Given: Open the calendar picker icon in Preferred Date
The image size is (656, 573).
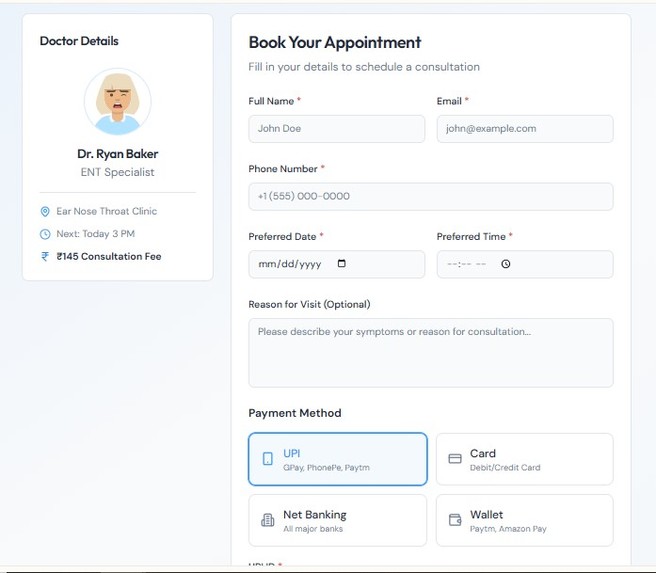Looking at the screenshot, I should click(341, 263).
